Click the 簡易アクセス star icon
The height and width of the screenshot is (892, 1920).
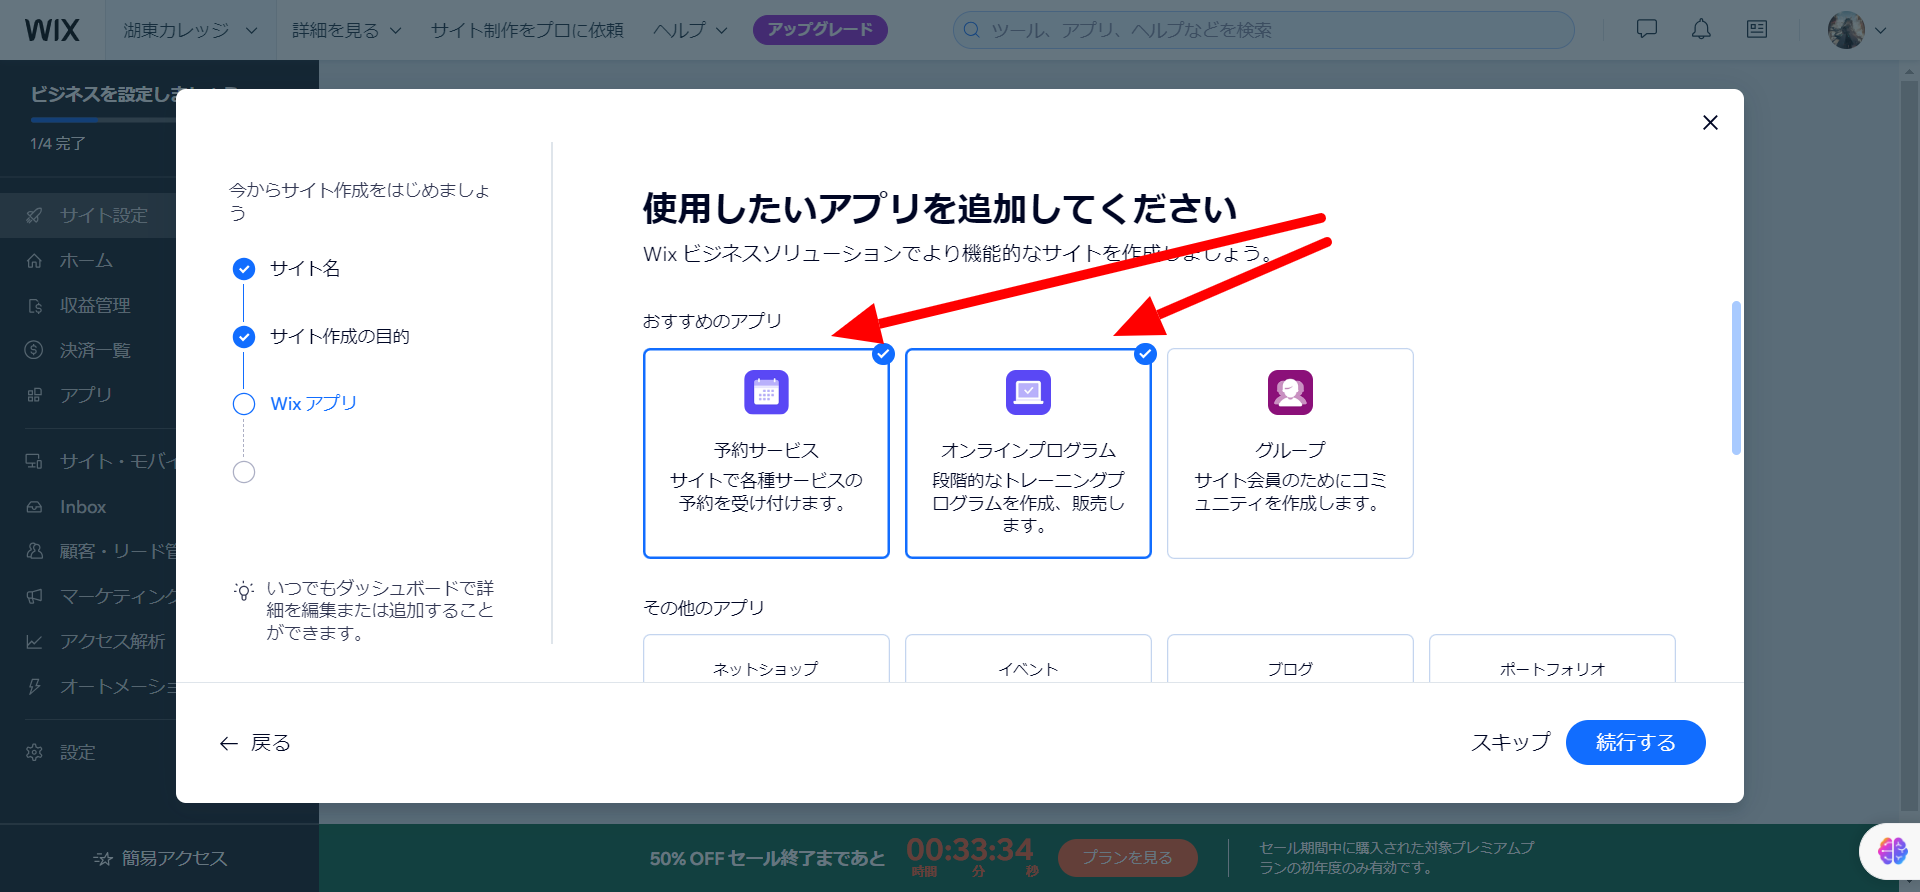[x=102, y=858]
